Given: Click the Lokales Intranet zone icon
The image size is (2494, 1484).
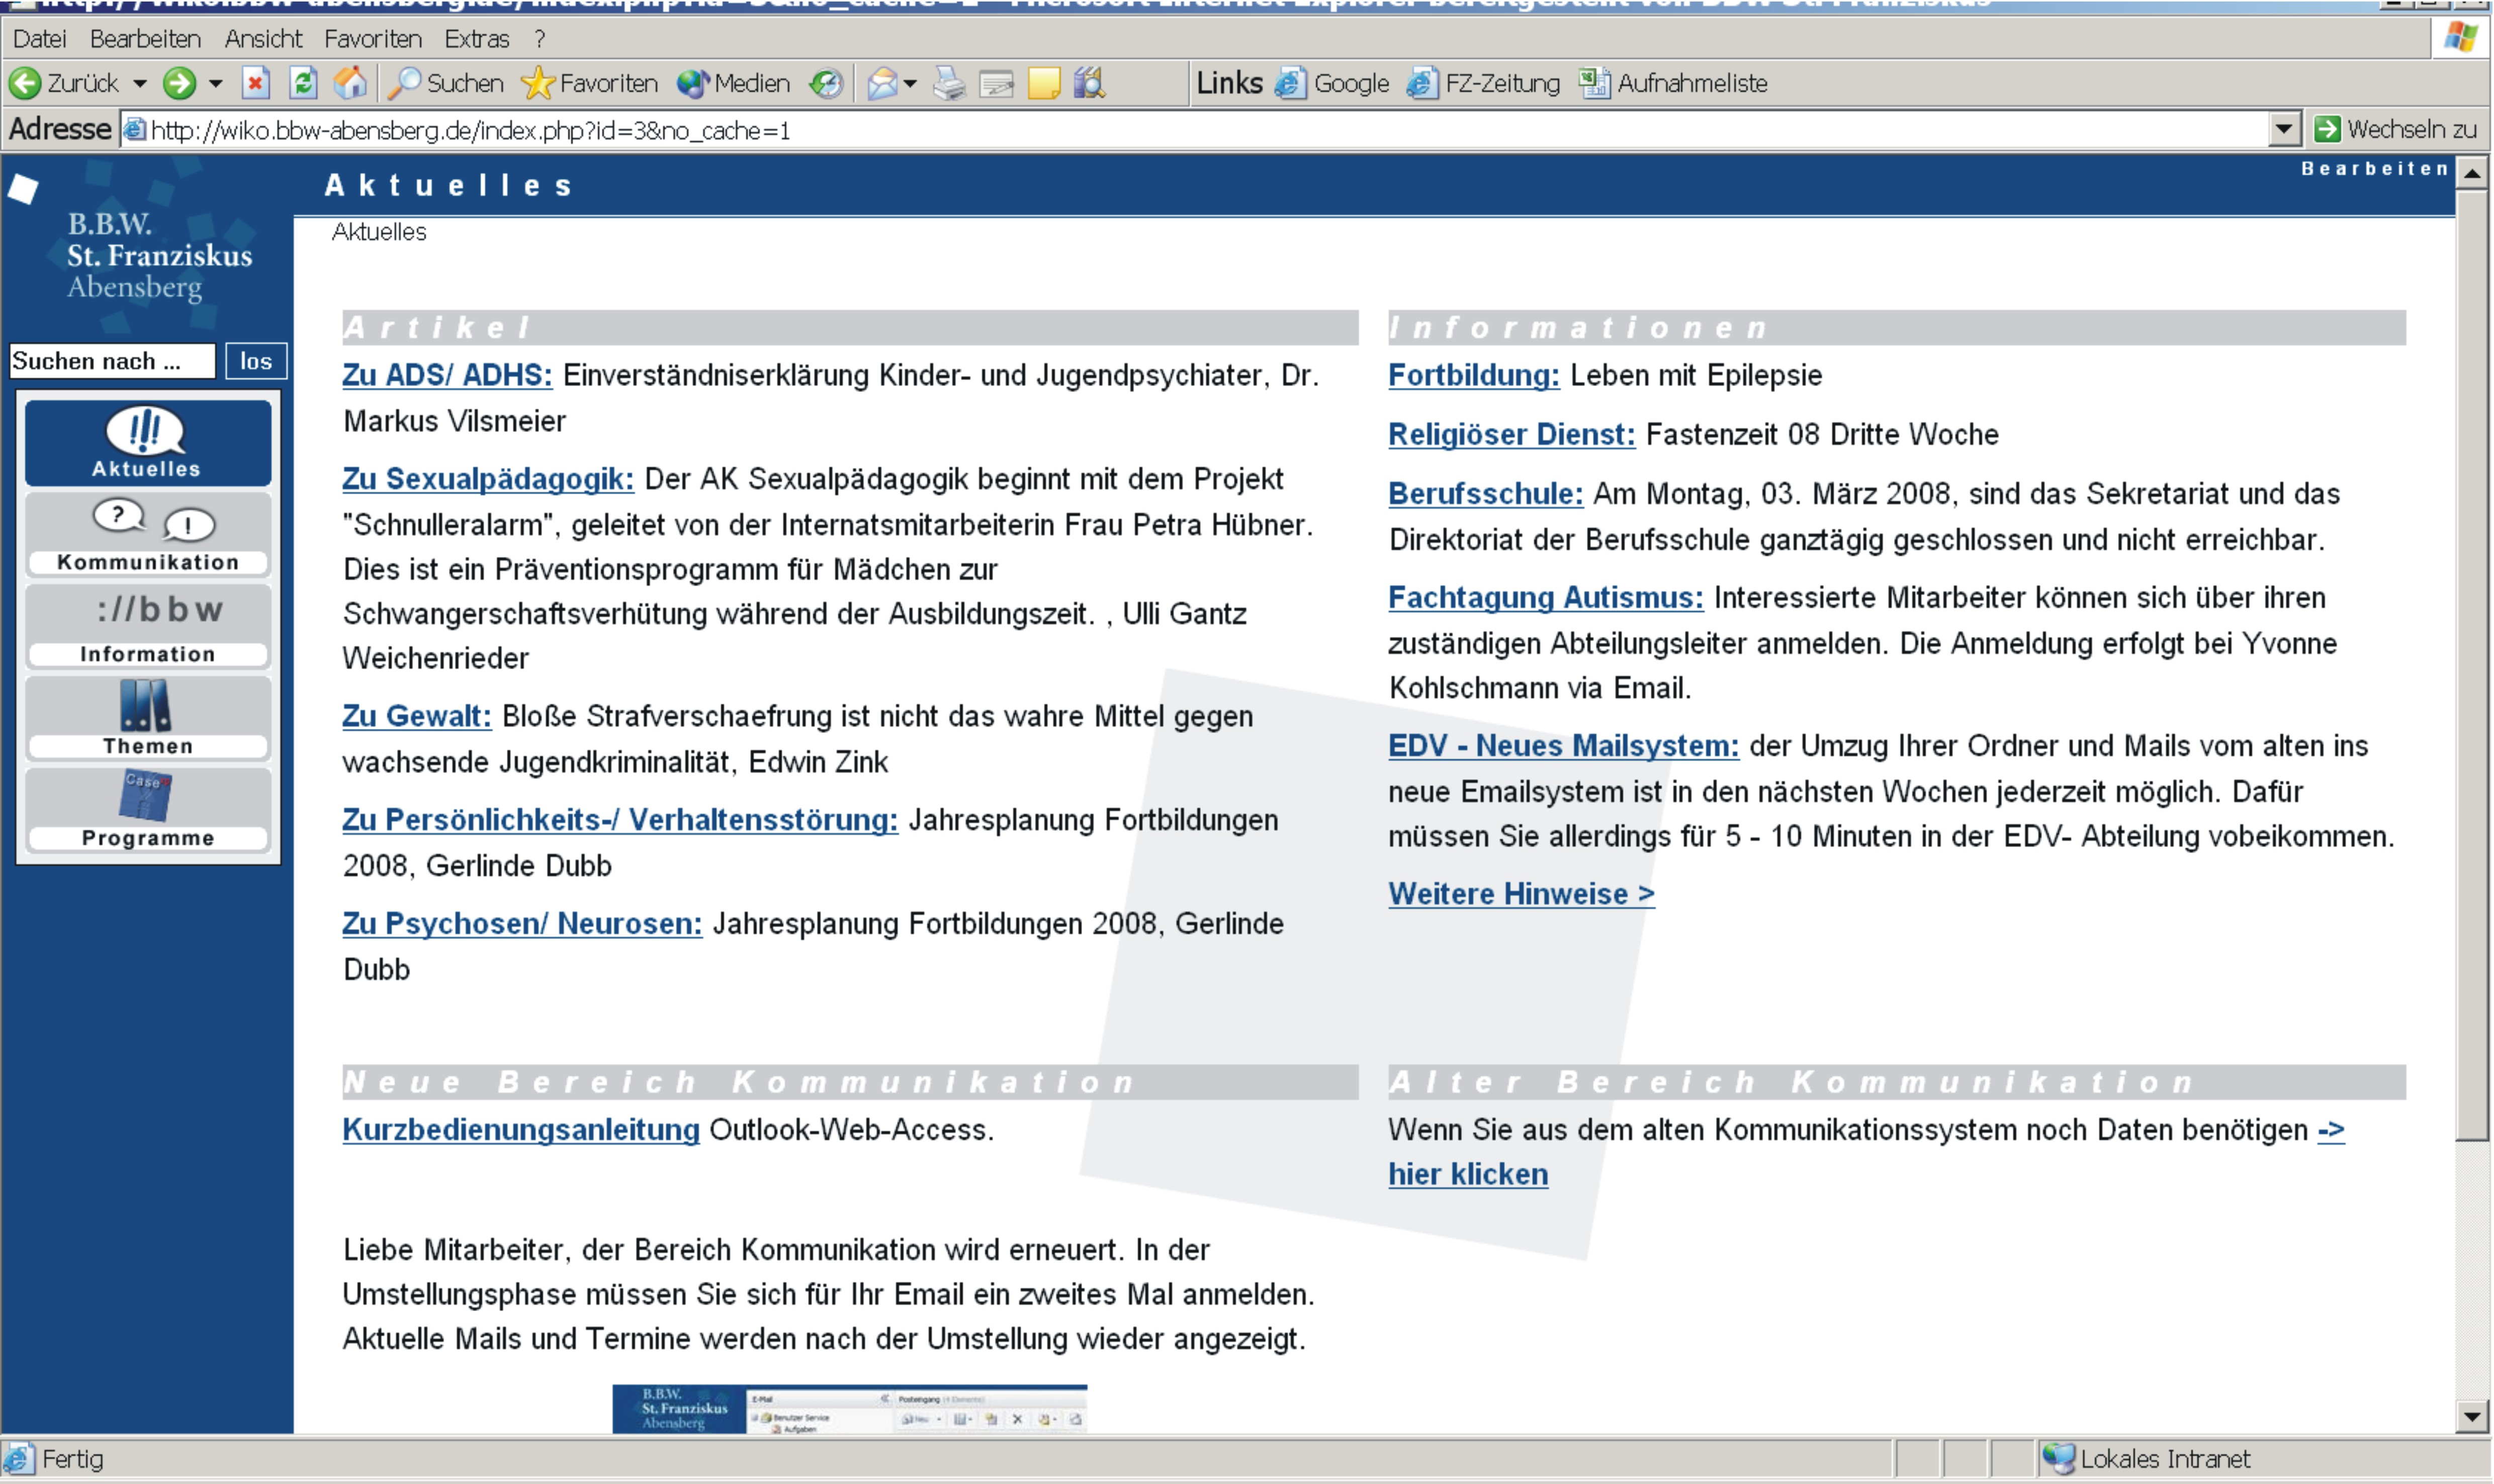Looking at the screenshot, I should point(2058,1458).
